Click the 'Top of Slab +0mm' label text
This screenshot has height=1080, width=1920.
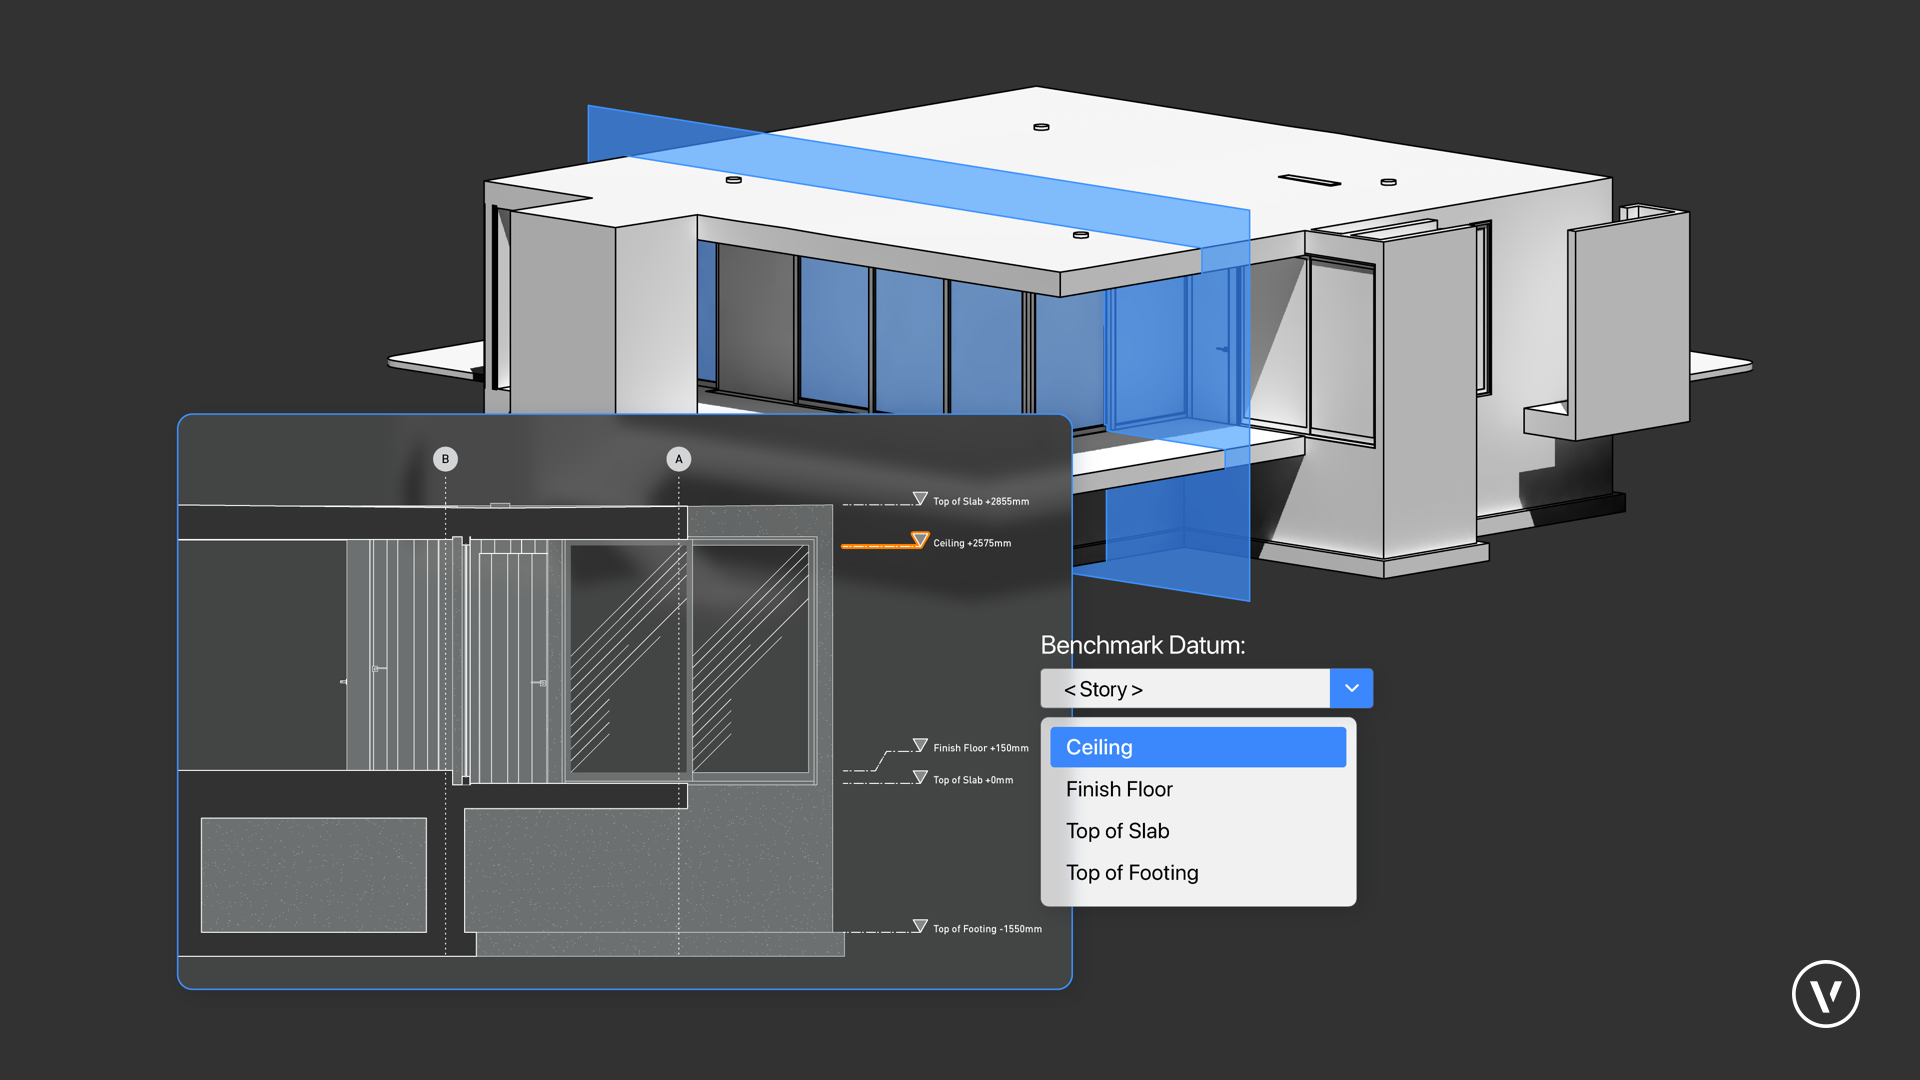coord(973,780)
